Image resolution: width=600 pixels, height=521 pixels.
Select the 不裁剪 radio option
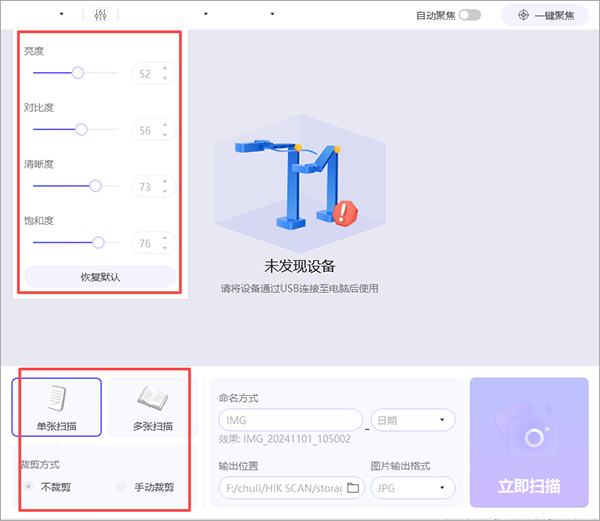click(x=28, y=487)
